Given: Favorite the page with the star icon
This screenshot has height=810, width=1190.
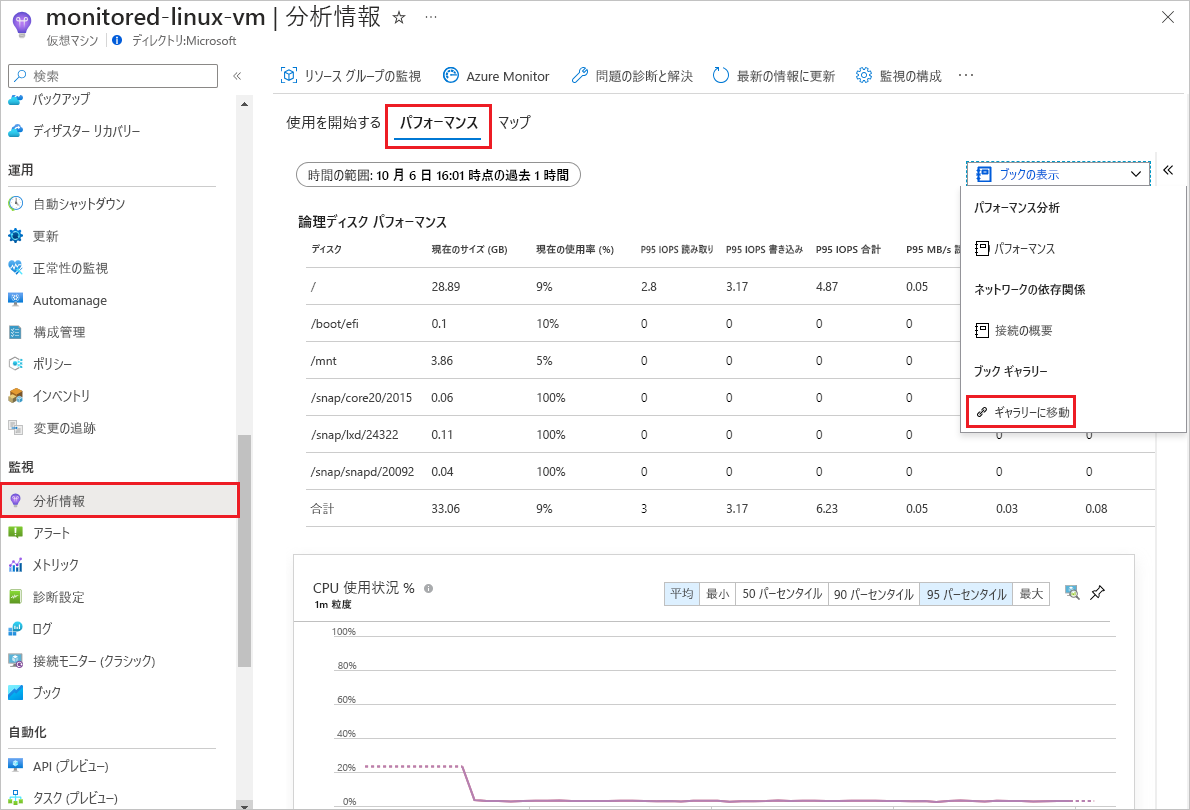Looking at the screenshot, I should tap(399, 17).
